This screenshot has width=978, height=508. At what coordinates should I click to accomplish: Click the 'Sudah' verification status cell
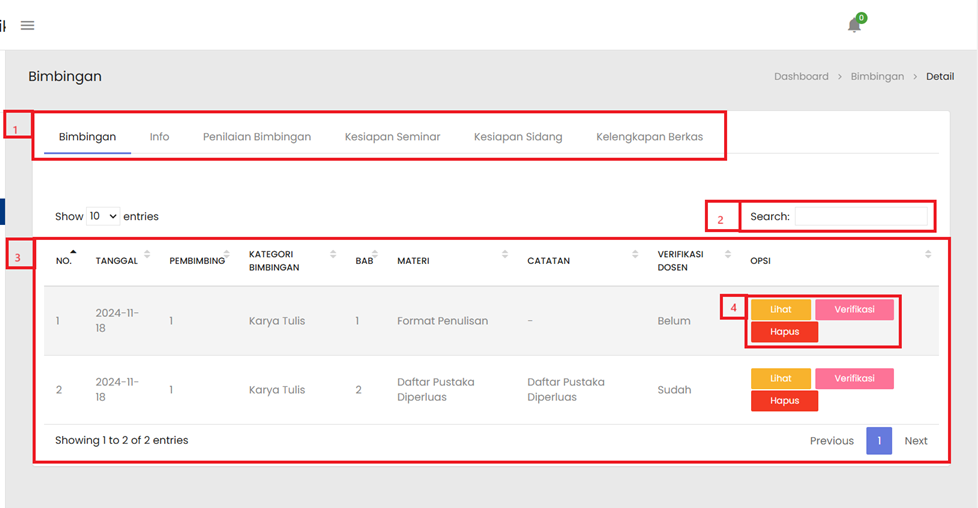tap(674, 389)
